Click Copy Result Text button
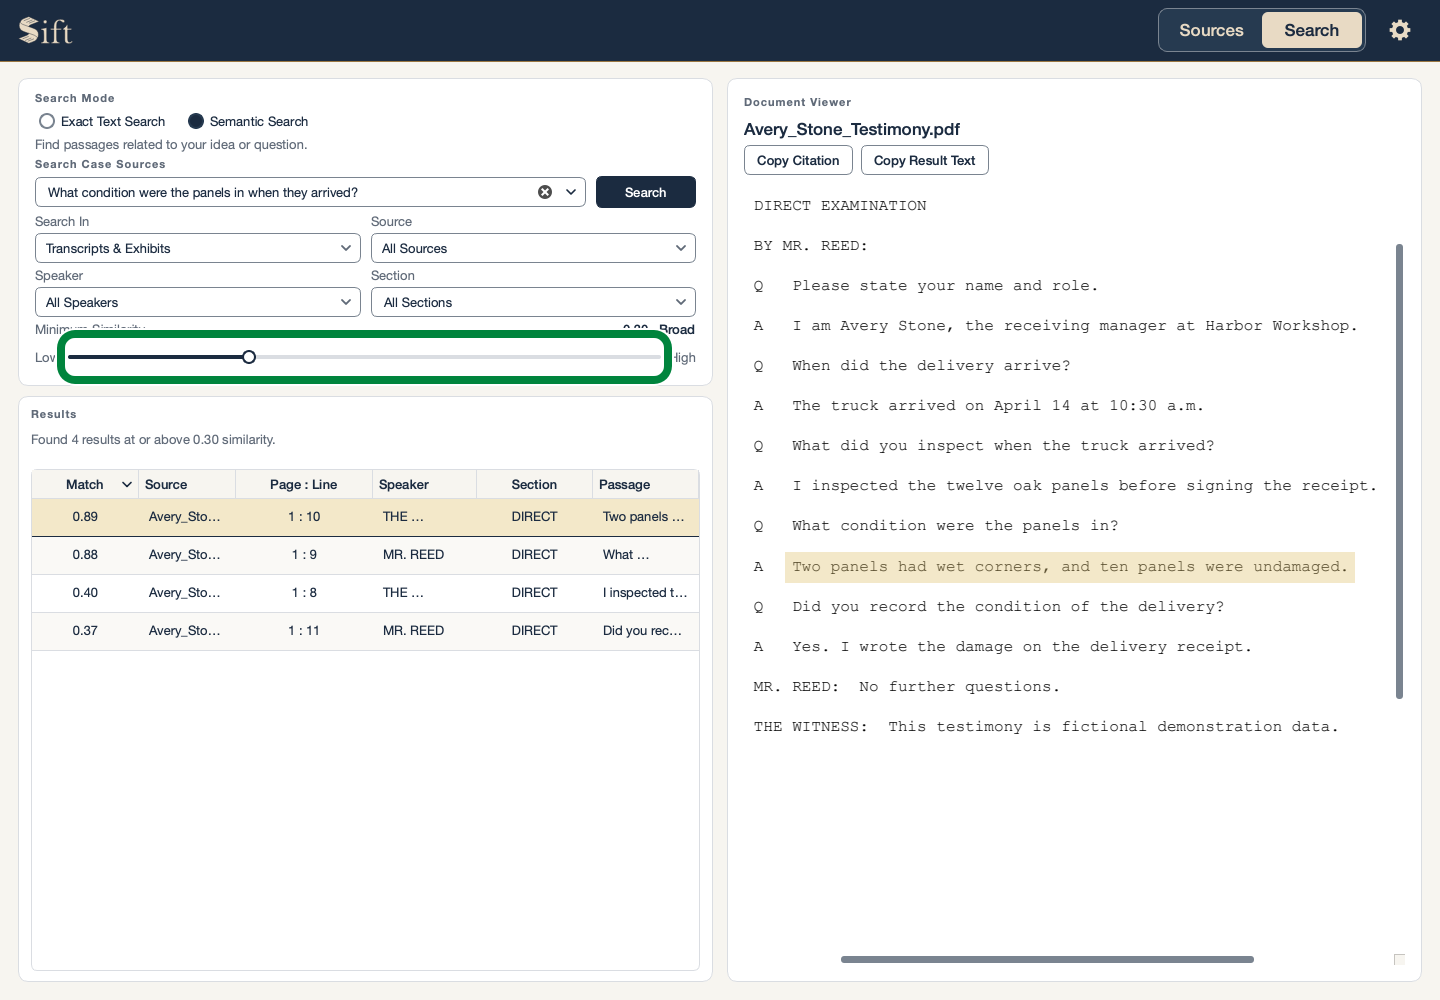1440x1000 pixels. [x=925, y=160]
